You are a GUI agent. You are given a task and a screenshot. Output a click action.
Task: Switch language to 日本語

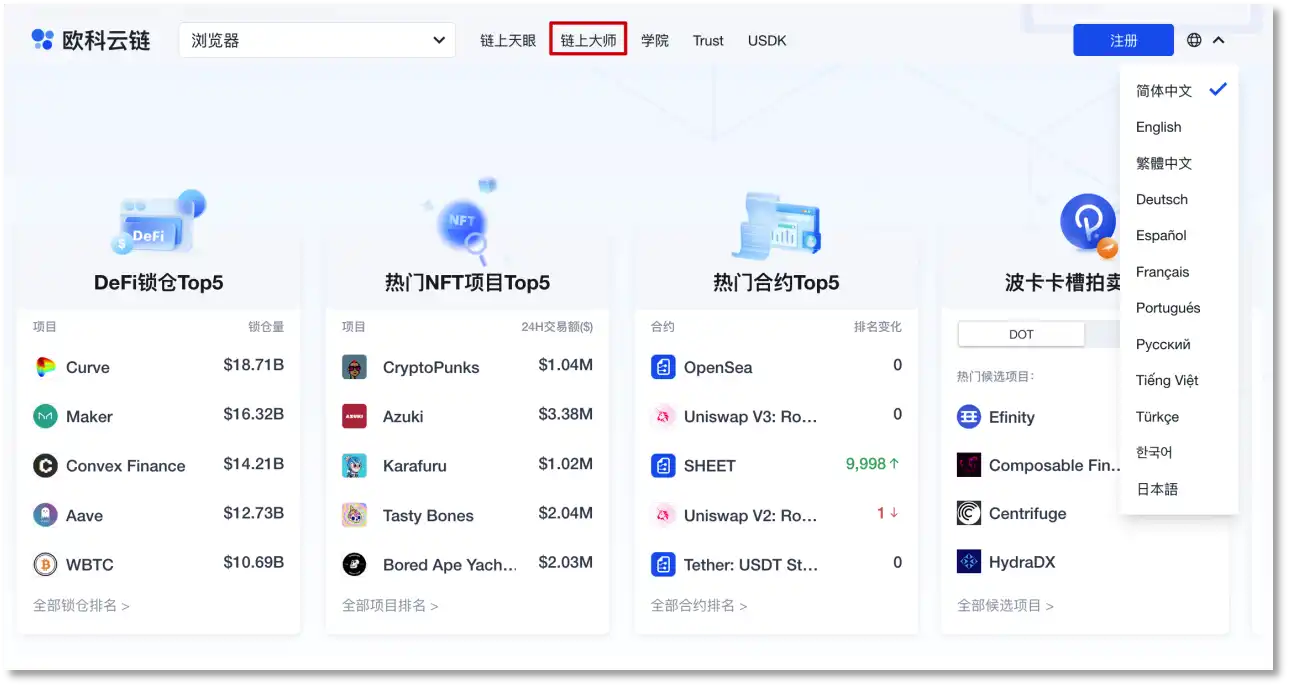coord(1159,488)
